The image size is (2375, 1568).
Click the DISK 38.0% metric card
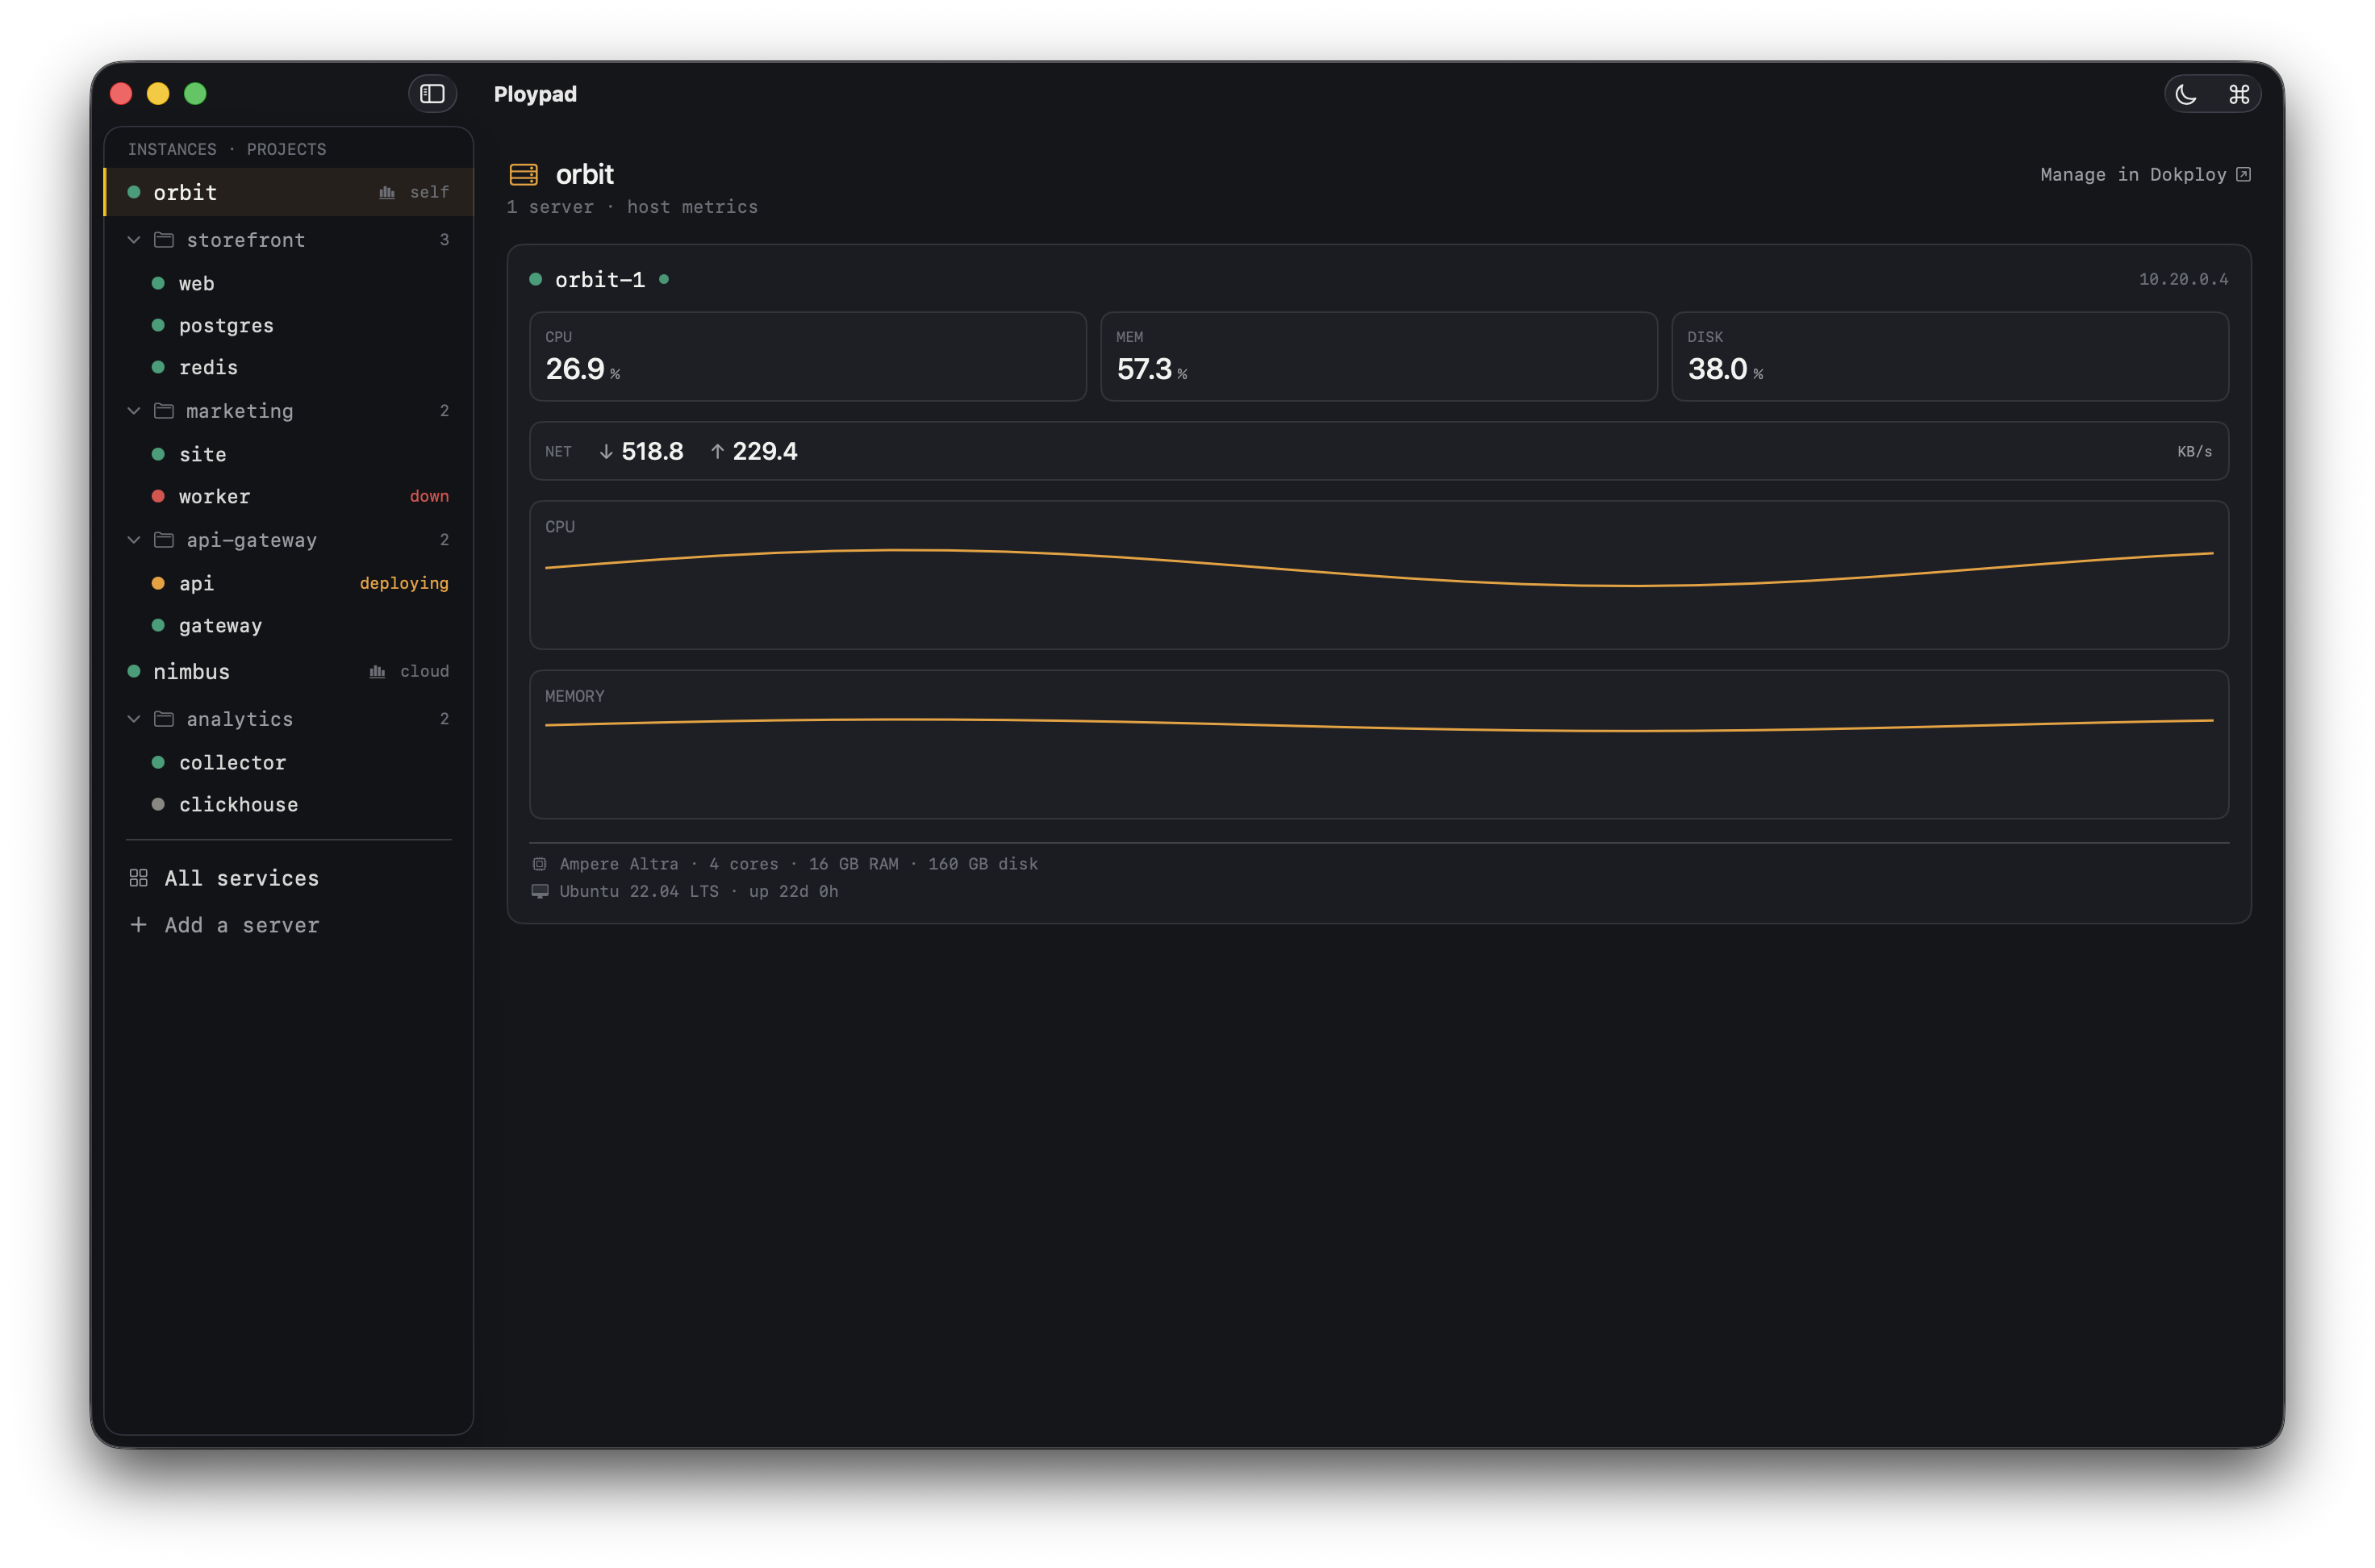tap(1950, 357)
